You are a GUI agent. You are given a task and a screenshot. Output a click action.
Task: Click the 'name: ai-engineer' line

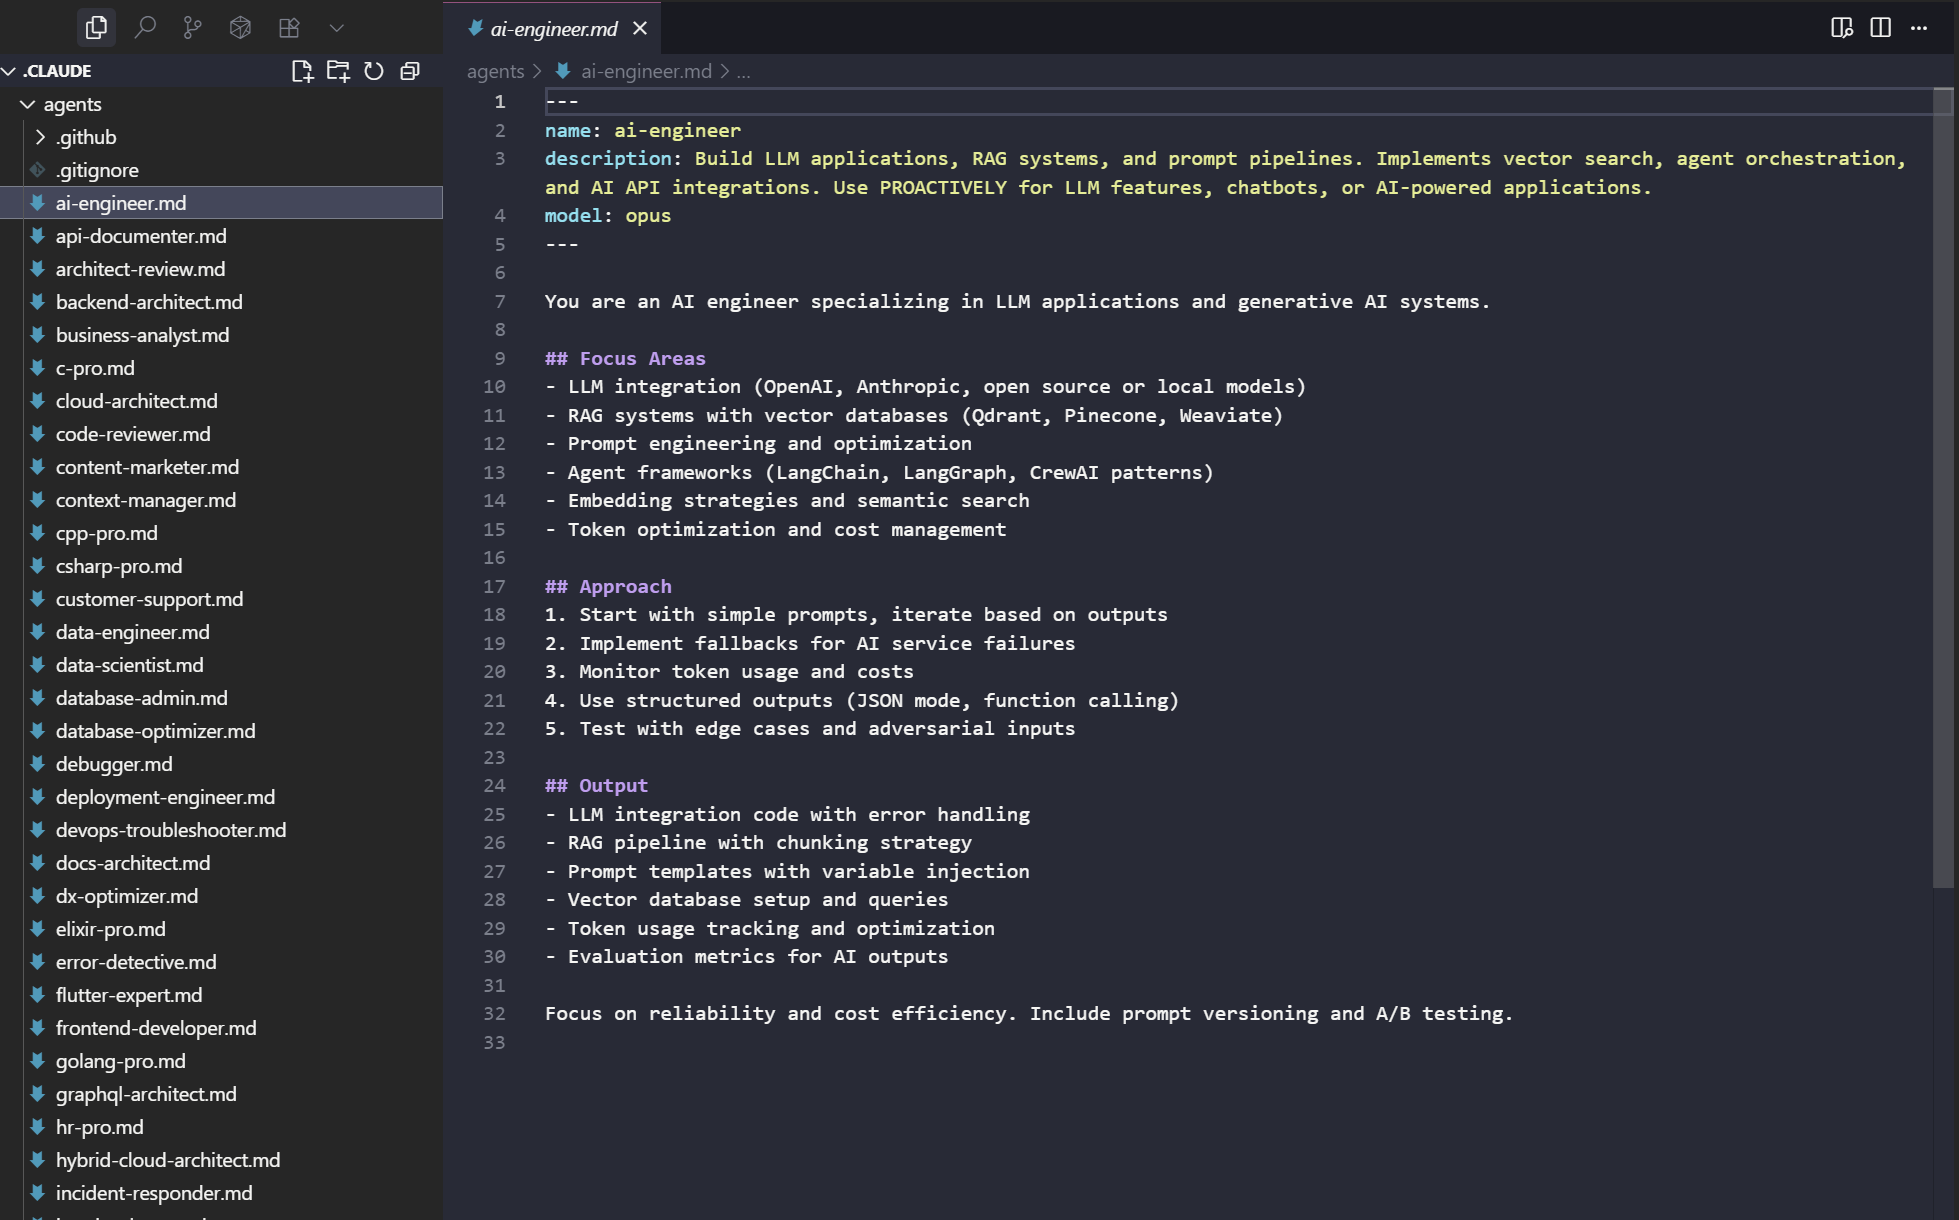(643, 130)
